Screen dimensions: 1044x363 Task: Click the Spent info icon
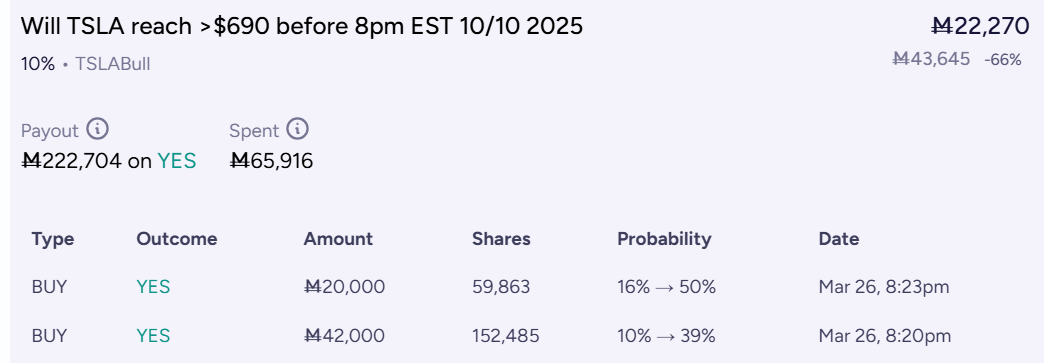tap(298, 129)
